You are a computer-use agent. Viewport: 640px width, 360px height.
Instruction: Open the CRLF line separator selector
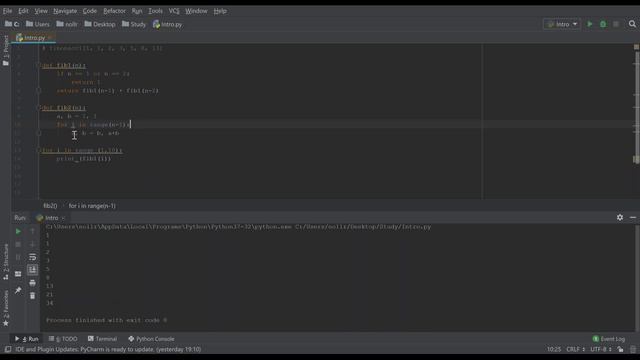(x=576, y=349)
